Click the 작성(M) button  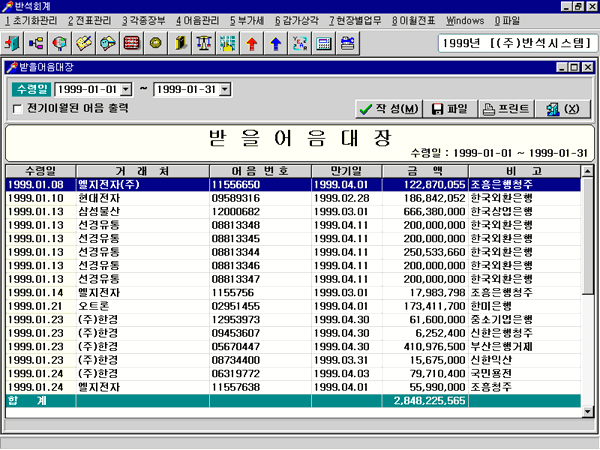pyautogui.click(x=387, y=108)
